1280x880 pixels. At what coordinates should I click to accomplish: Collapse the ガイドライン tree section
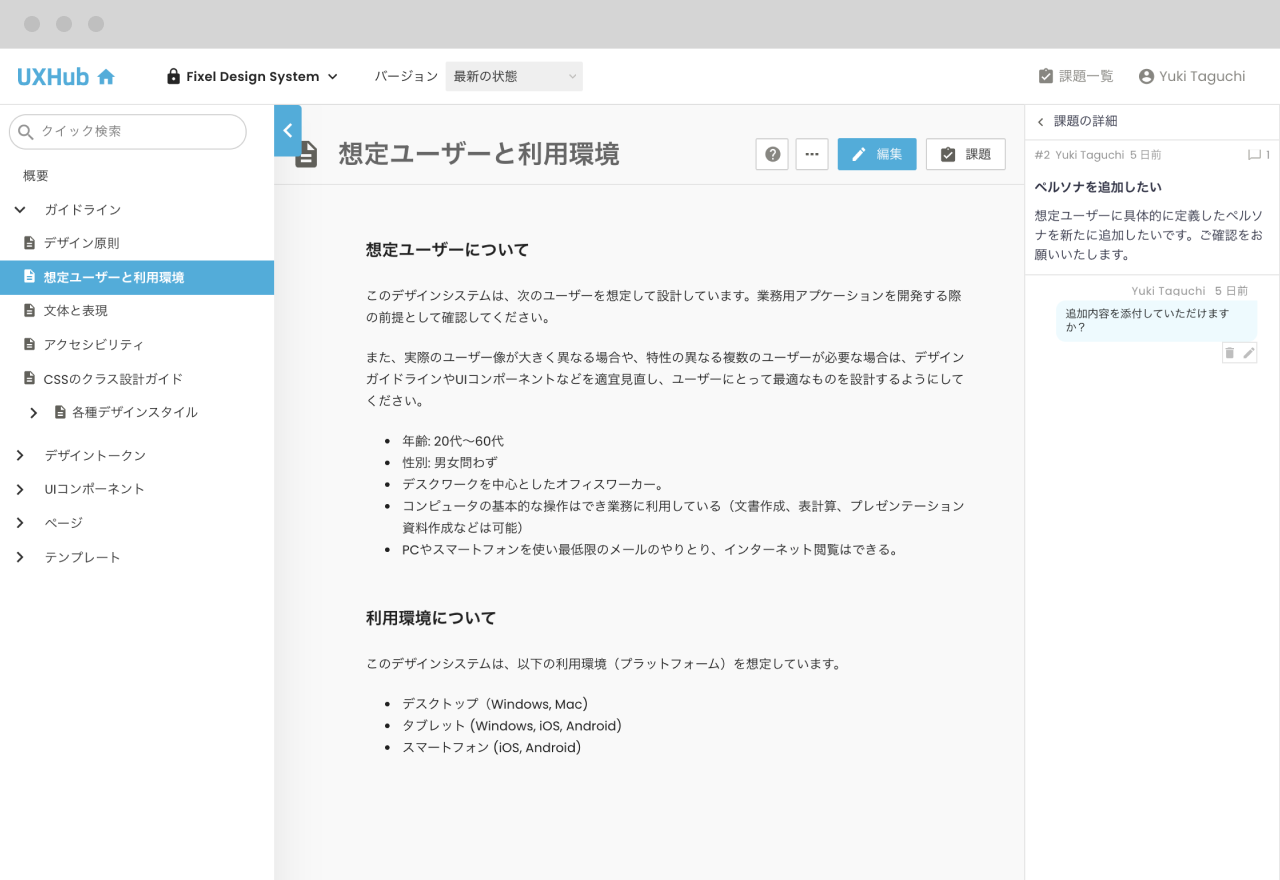click(x=20, y=210)
